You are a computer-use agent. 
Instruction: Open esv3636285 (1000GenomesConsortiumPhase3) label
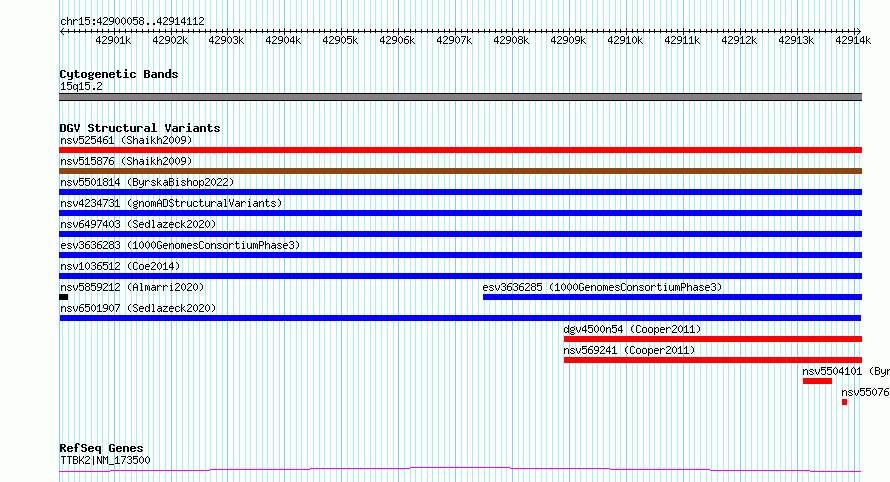coord(602,287)
